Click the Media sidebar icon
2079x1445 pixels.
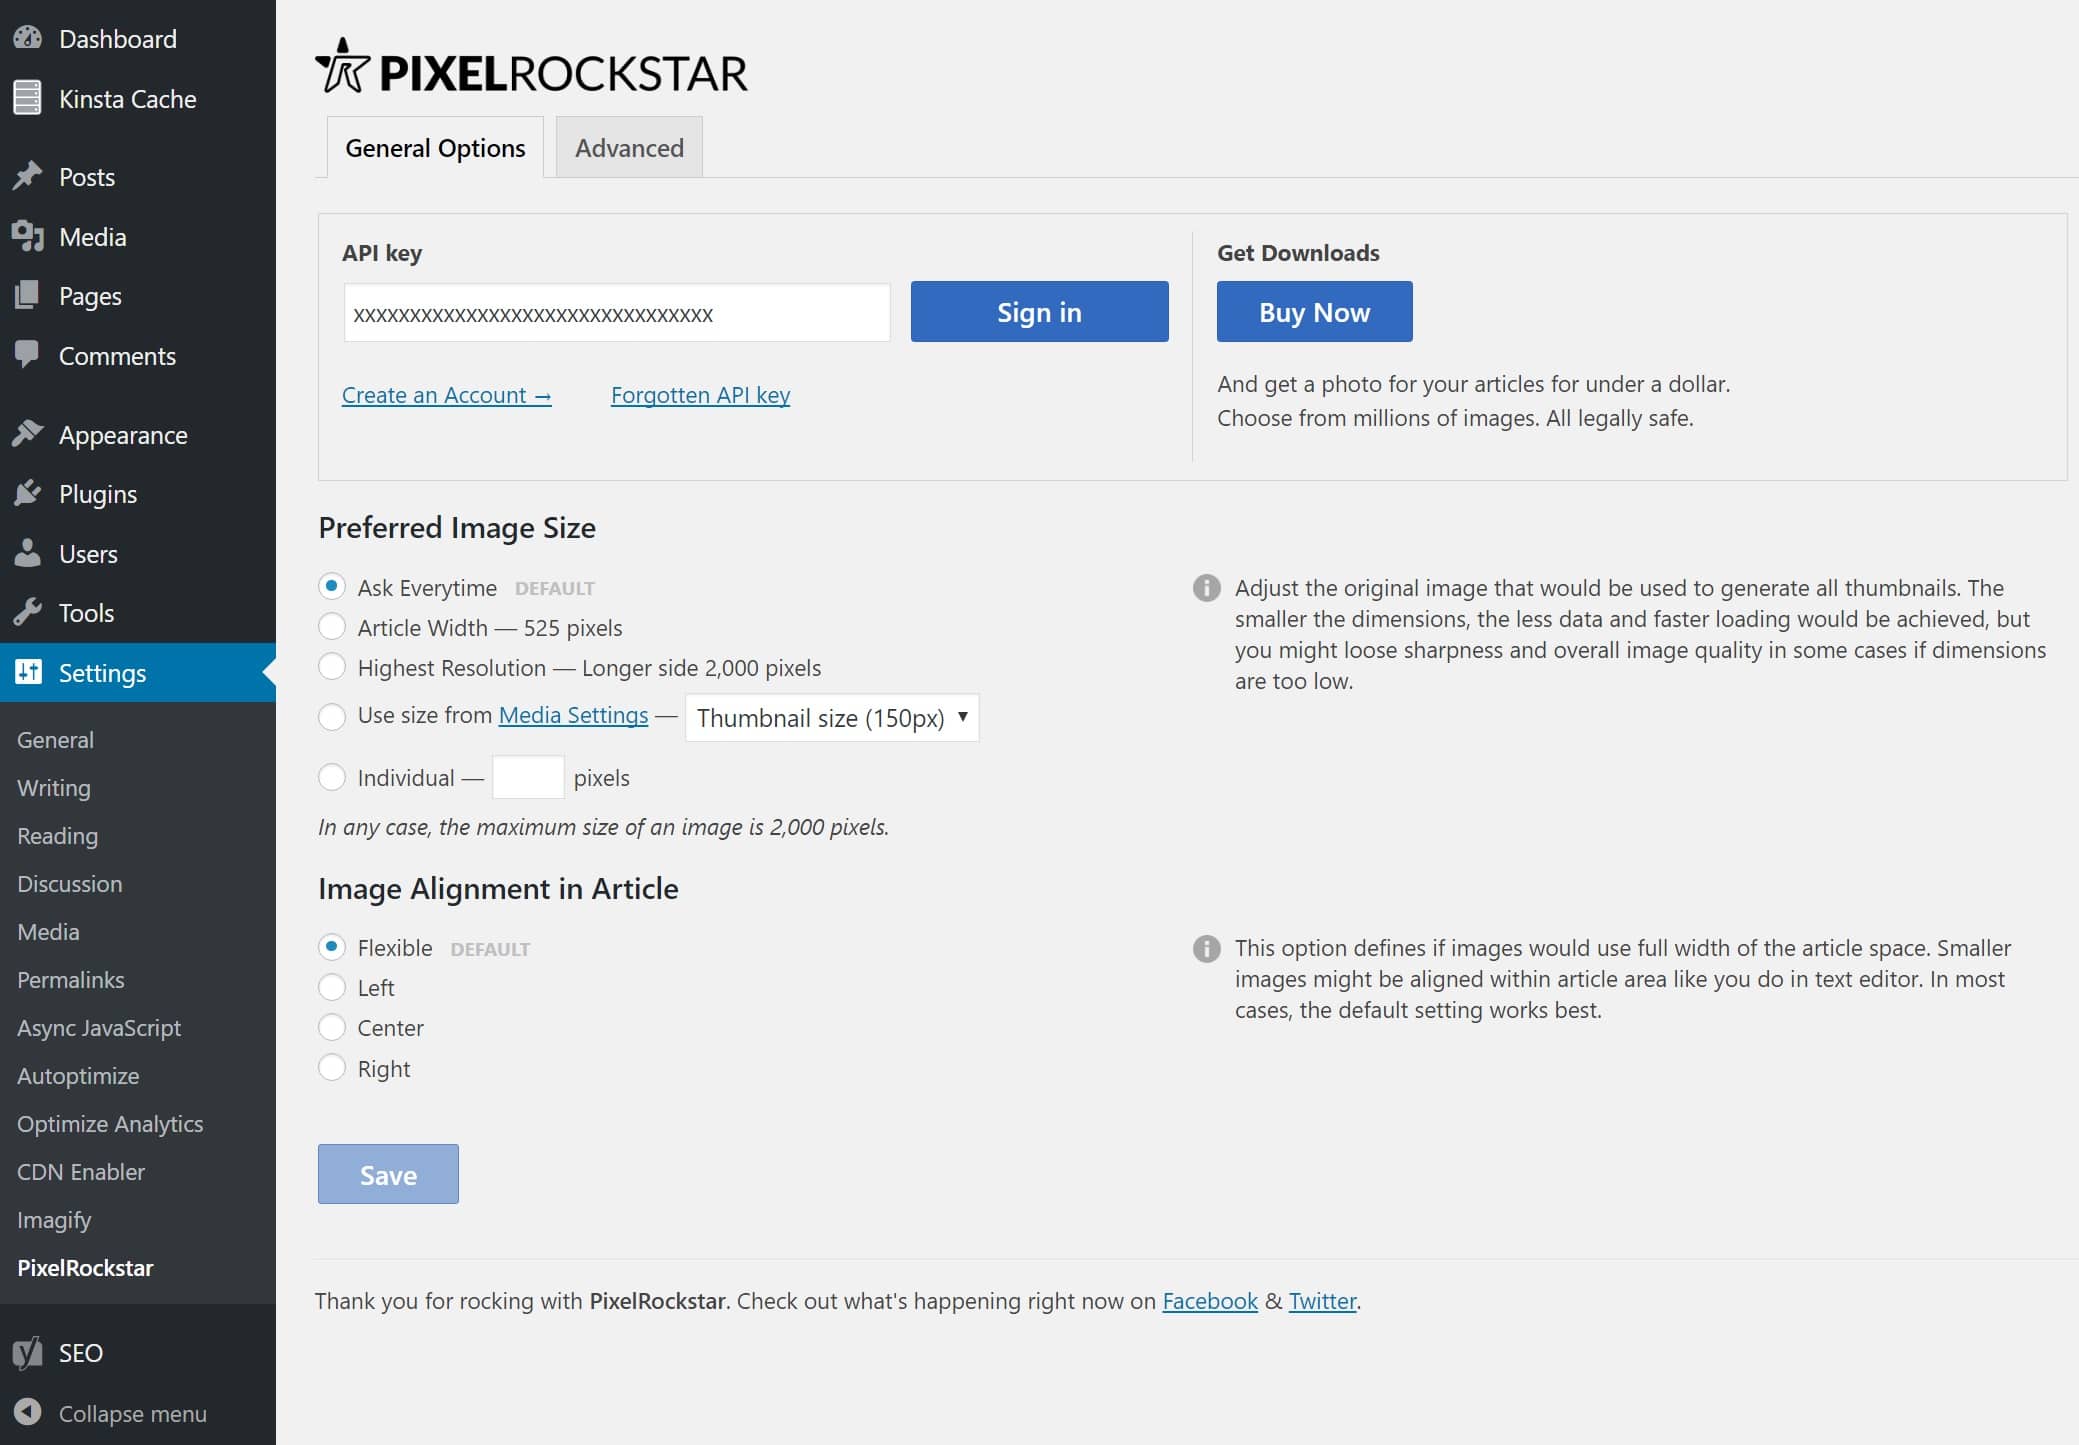click(x=25, y=235)
